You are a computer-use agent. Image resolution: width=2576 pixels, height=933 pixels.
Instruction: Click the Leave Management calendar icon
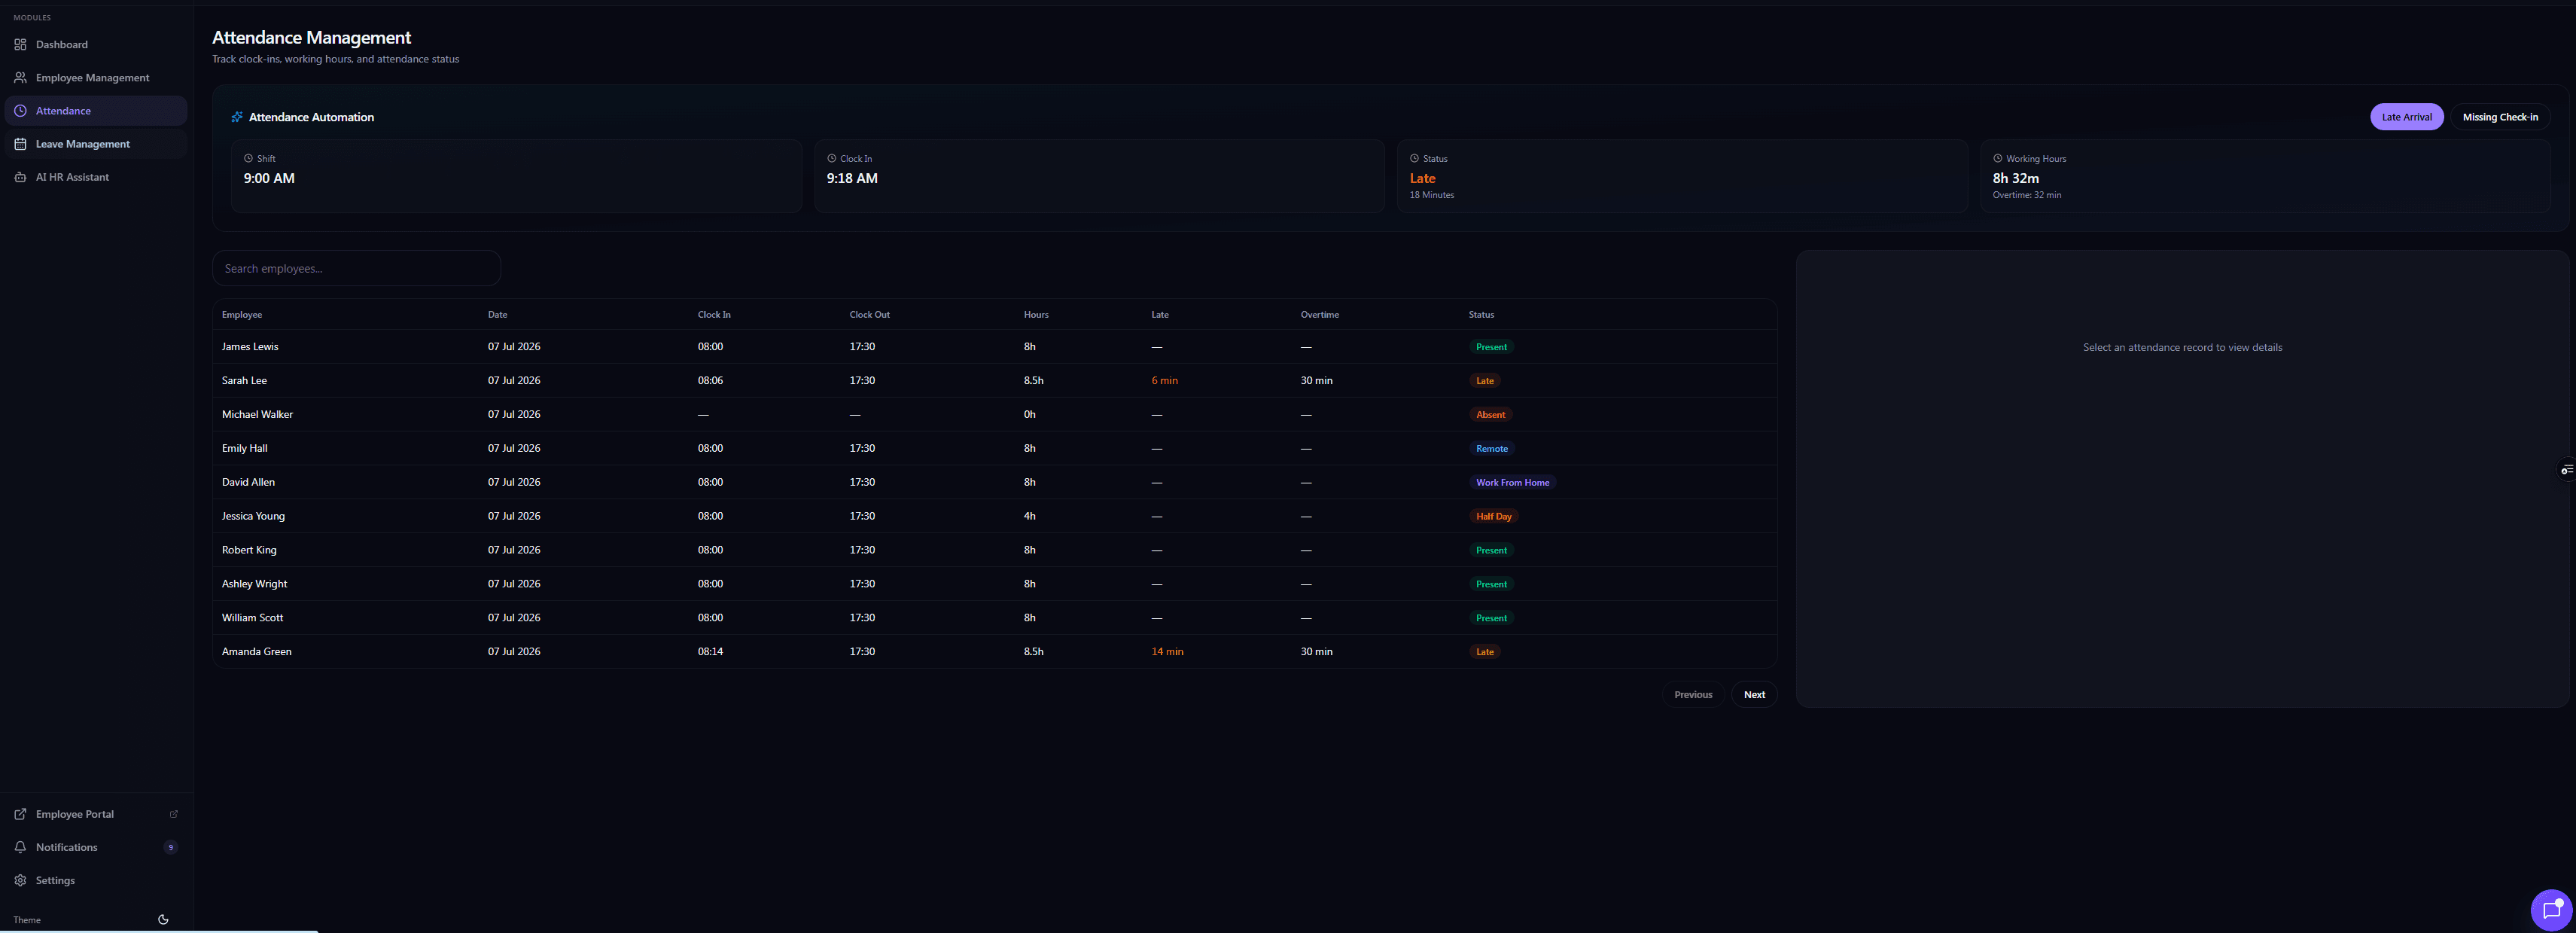pyautogui.click(x=20, y=144)
